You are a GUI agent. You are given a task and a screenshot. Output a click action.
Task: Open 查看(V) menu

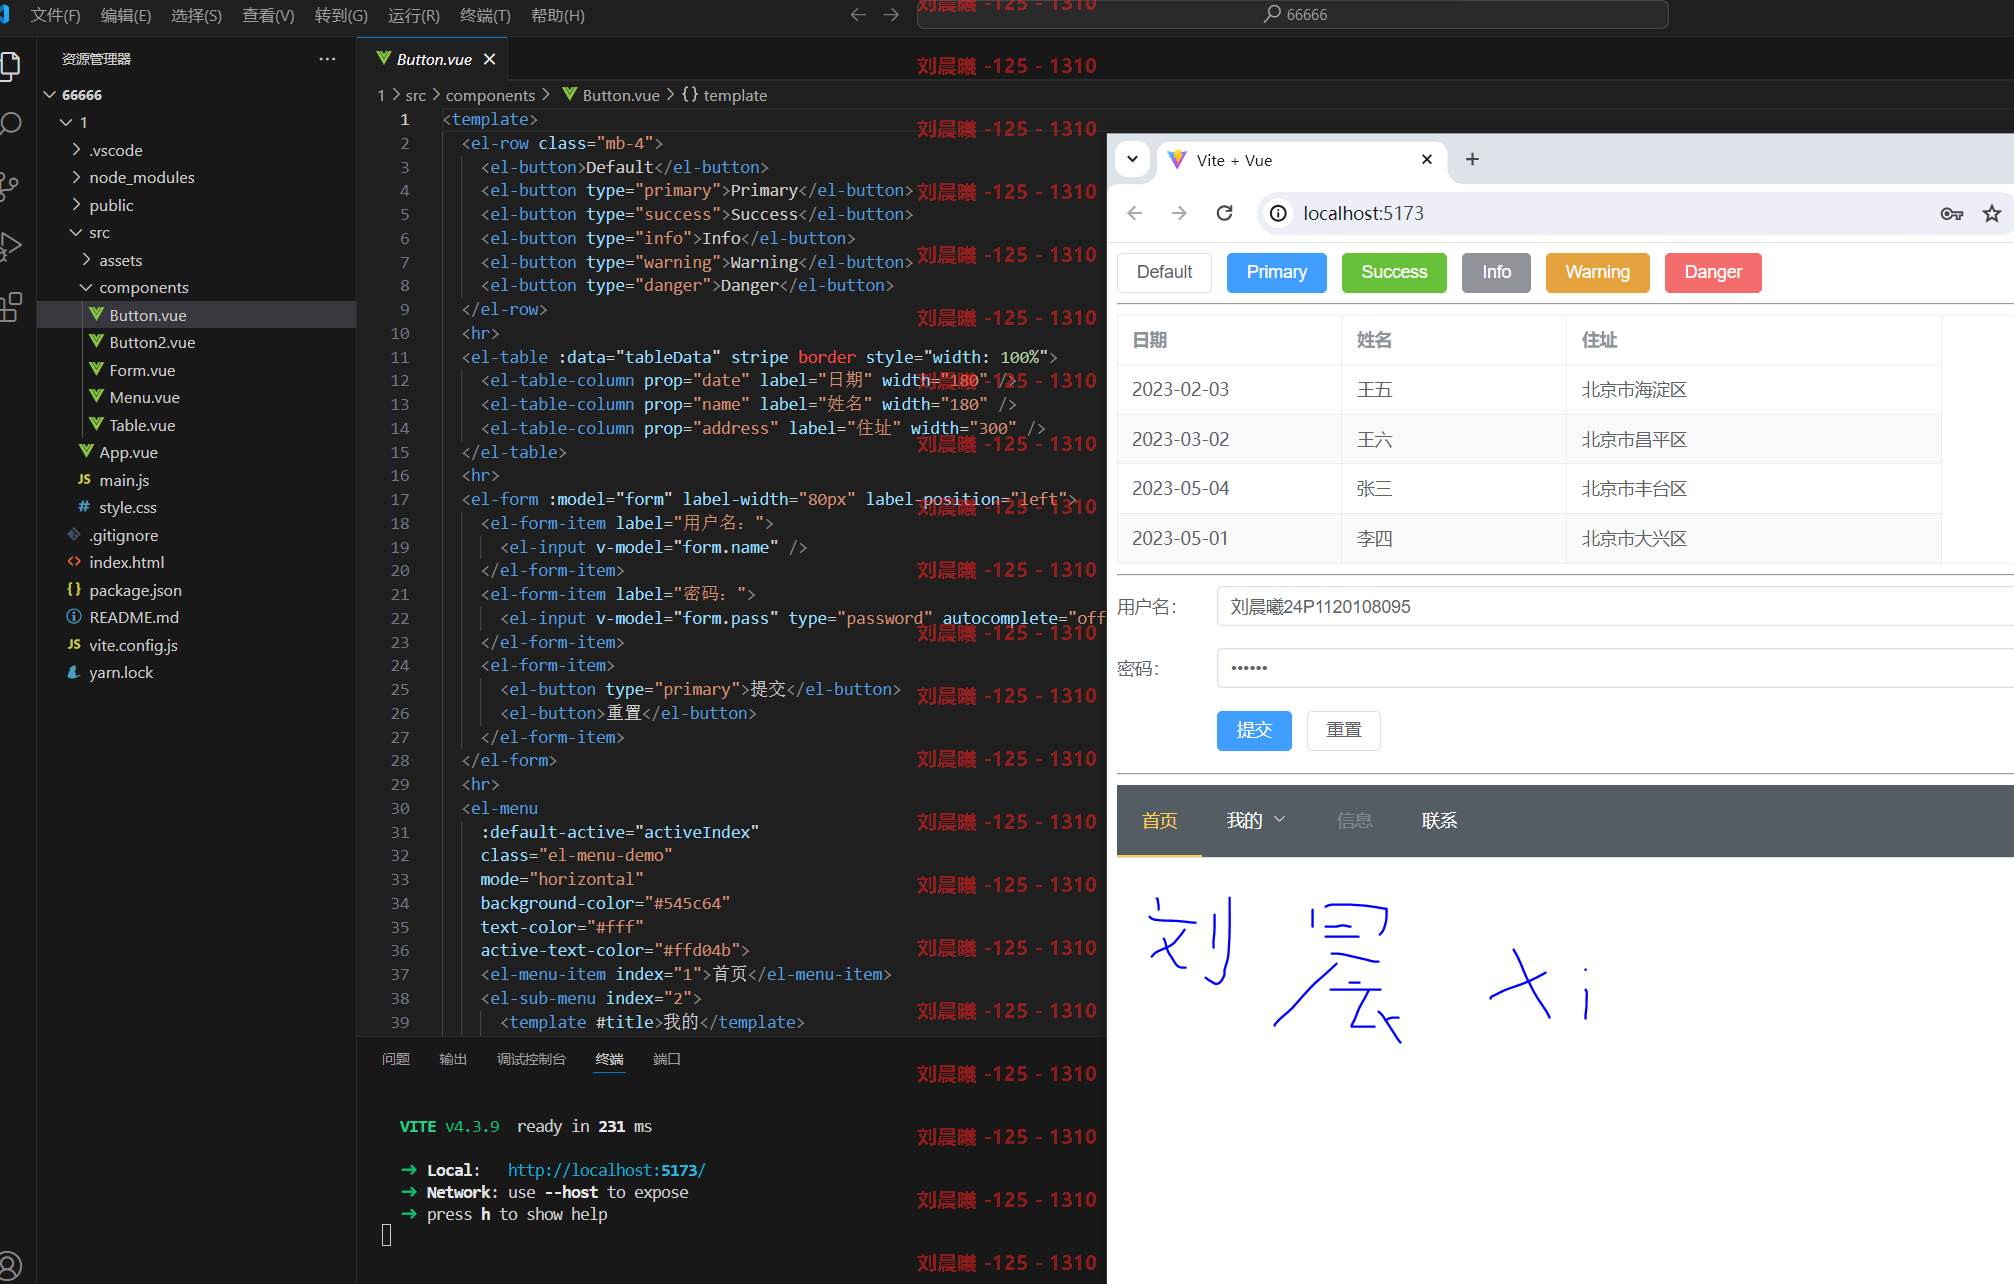[x=268, y=15]
